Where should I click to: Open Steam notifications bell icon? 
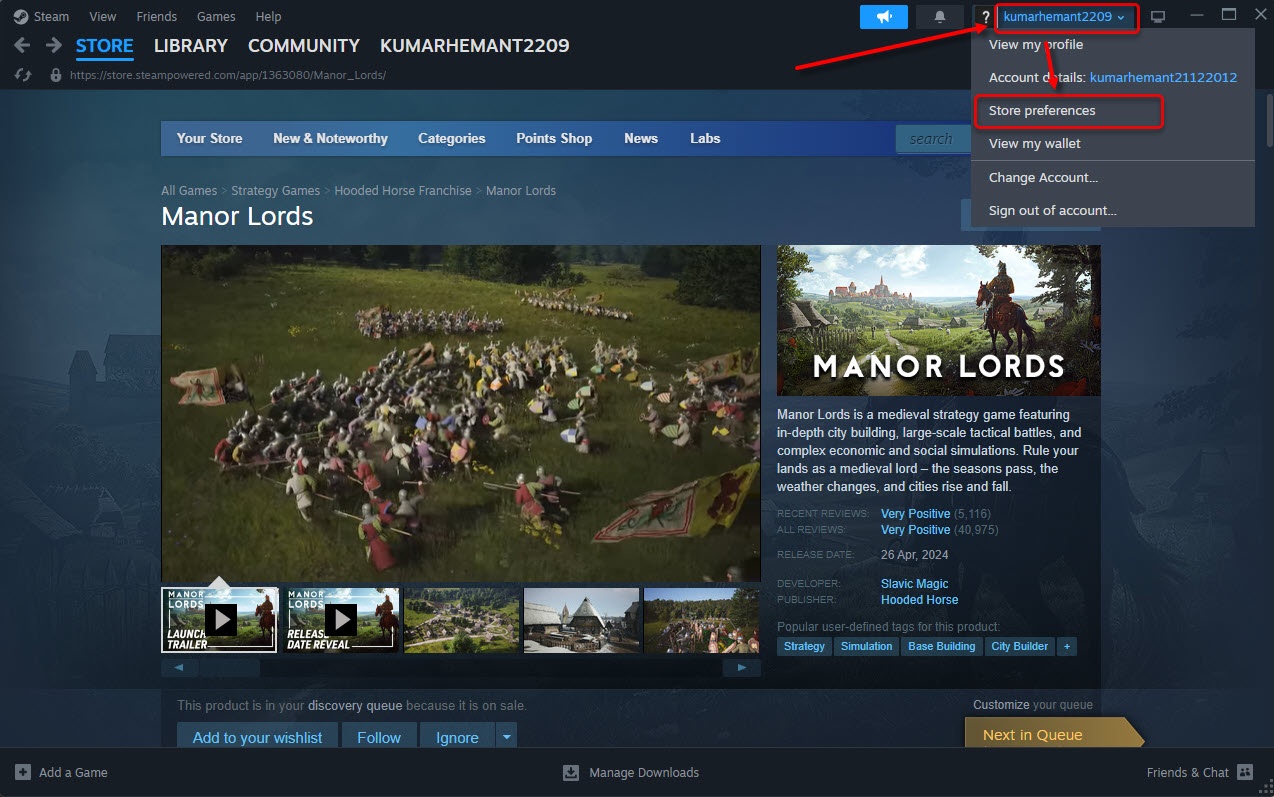click(939, 16)
